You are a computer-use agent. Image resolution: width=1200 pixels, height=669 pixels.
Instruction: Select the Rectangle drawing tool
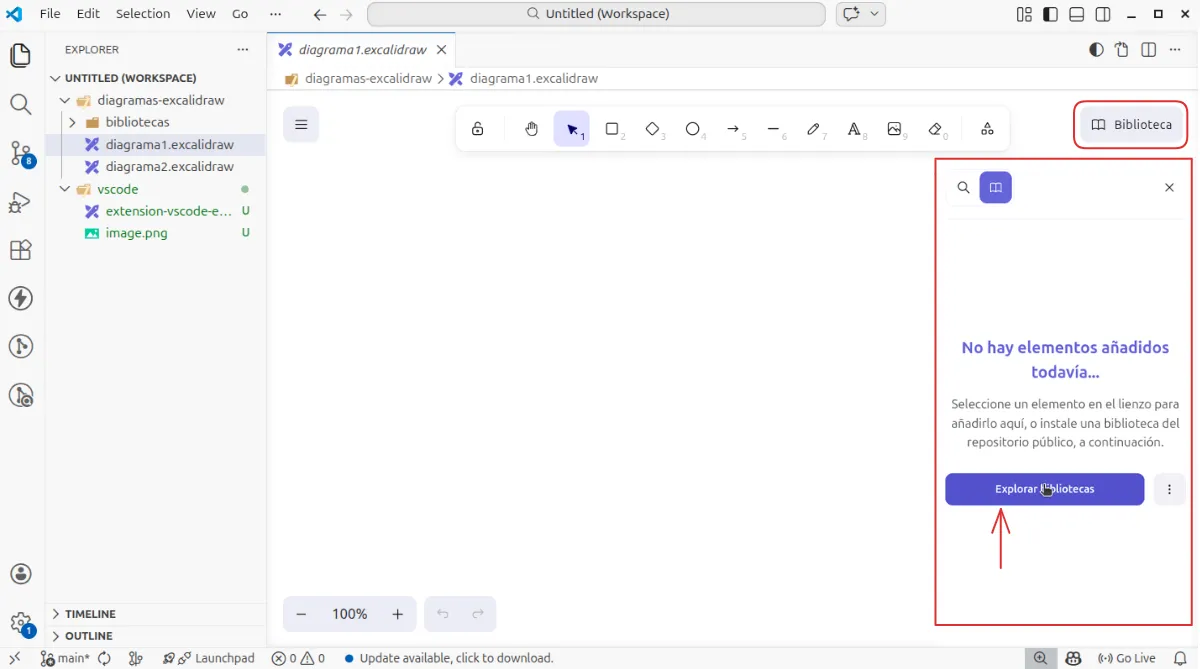612,129
